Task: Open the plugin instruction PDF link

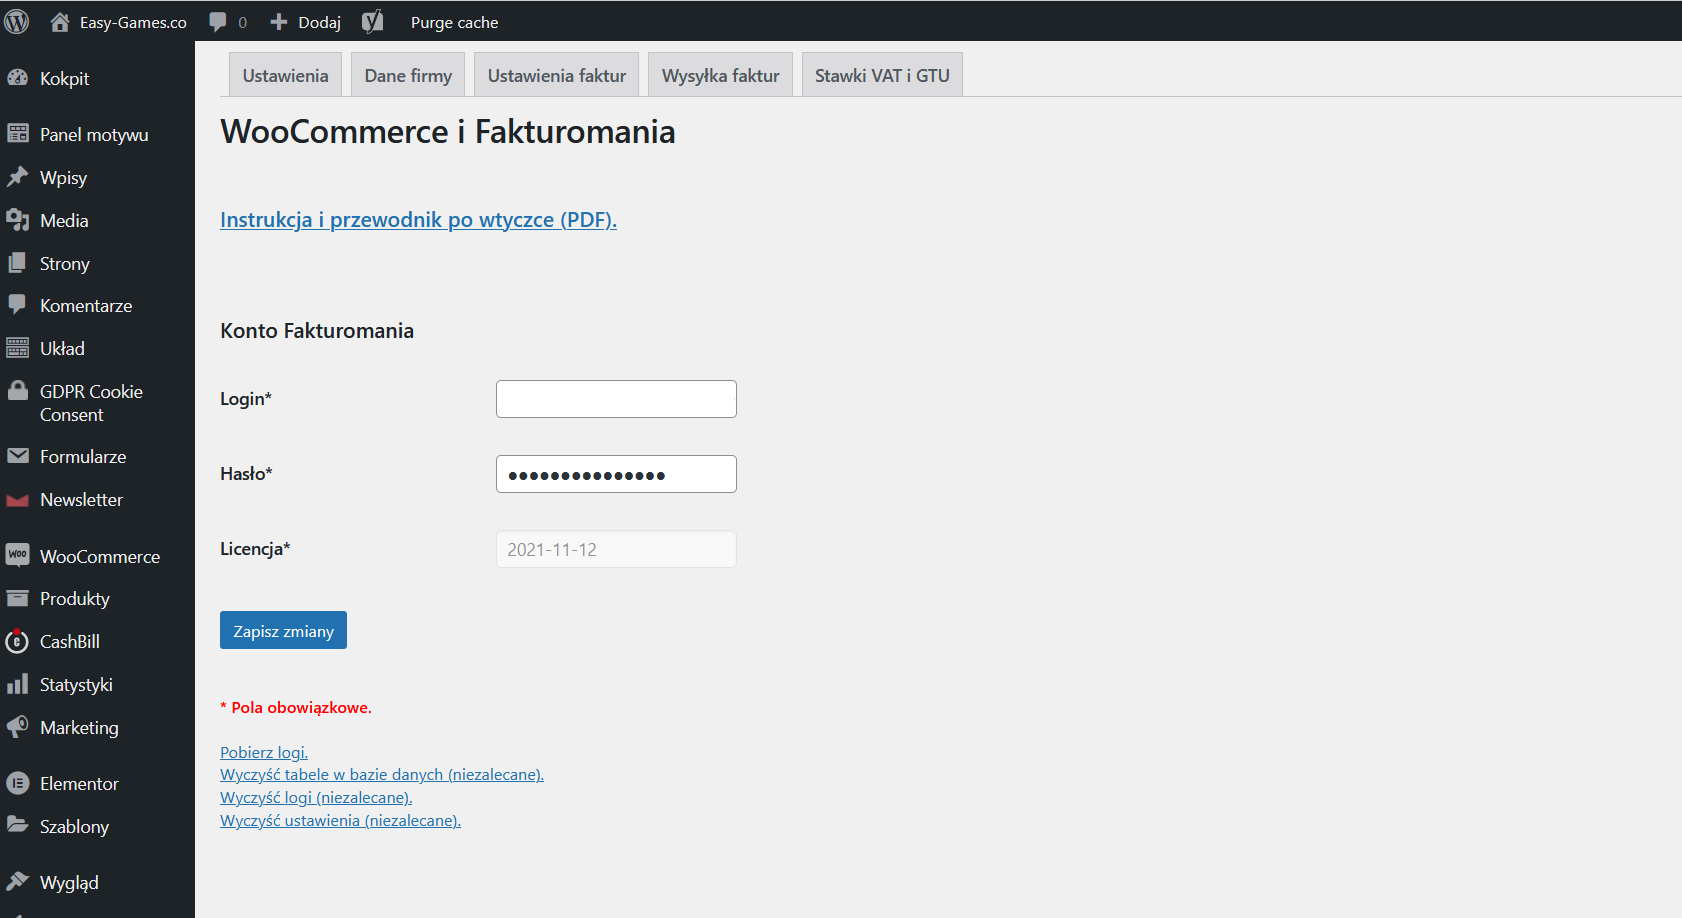Action: point(418,220)
